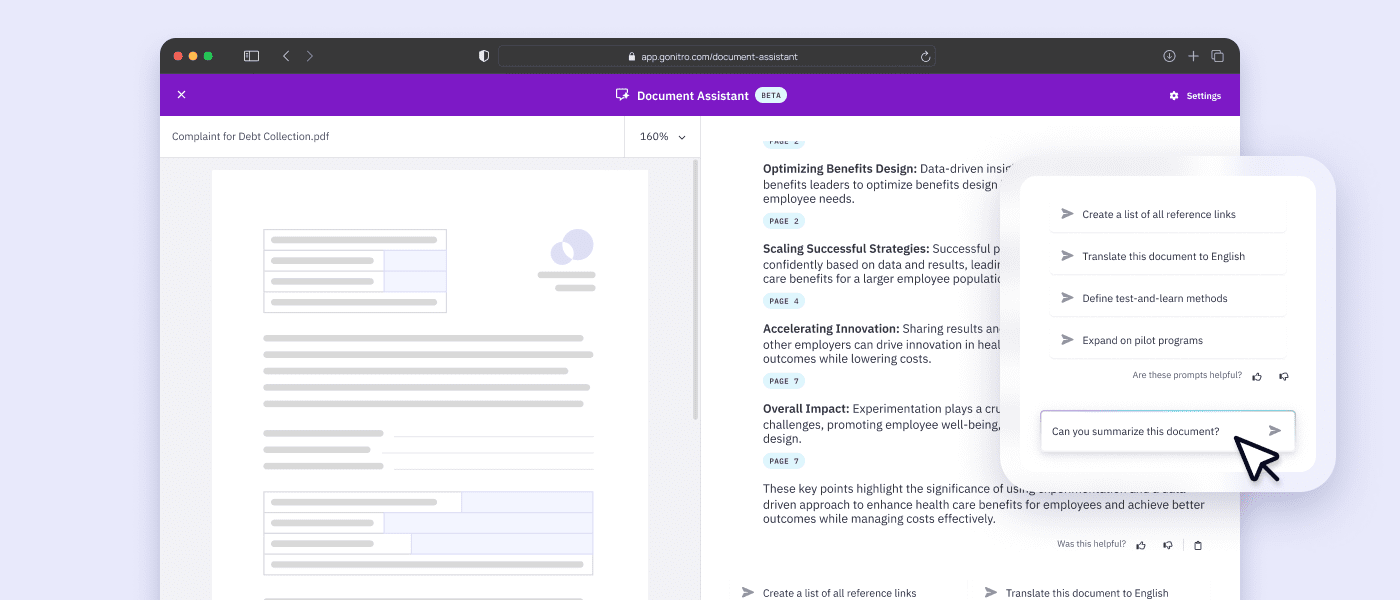
Task: Choose 'Define test-and-learn methods' prompt
Action: 1154,298
